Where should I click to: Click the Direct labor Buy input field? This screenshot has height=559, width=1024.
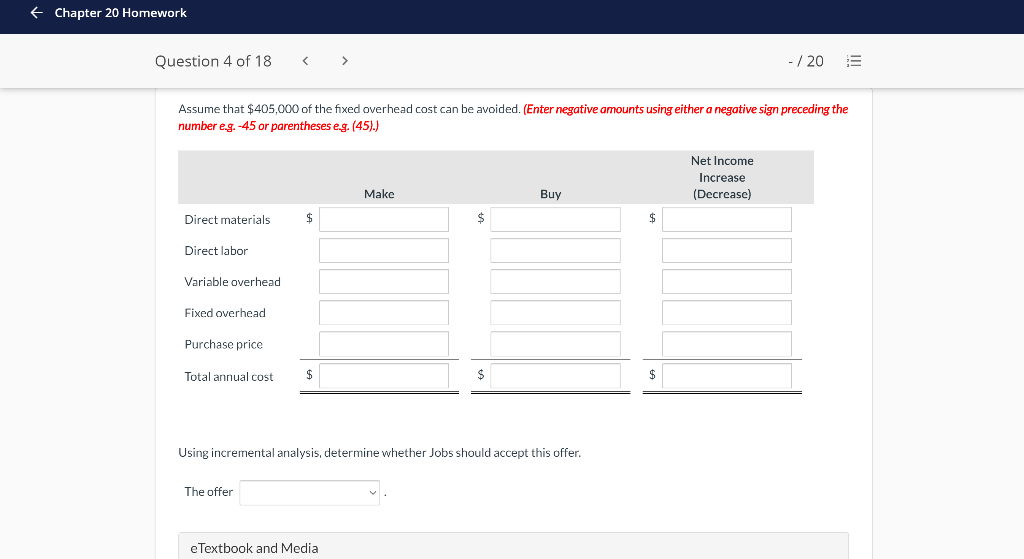point(555,251)
